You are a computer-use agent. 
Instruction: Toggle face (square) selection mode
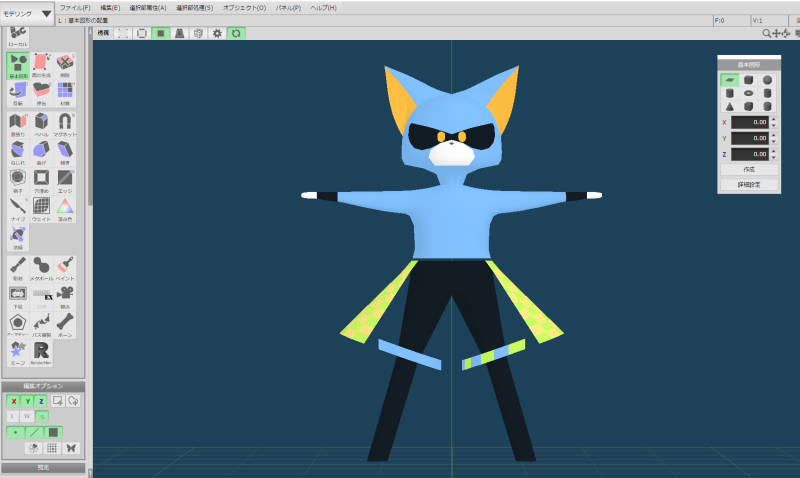click(53, 433)
